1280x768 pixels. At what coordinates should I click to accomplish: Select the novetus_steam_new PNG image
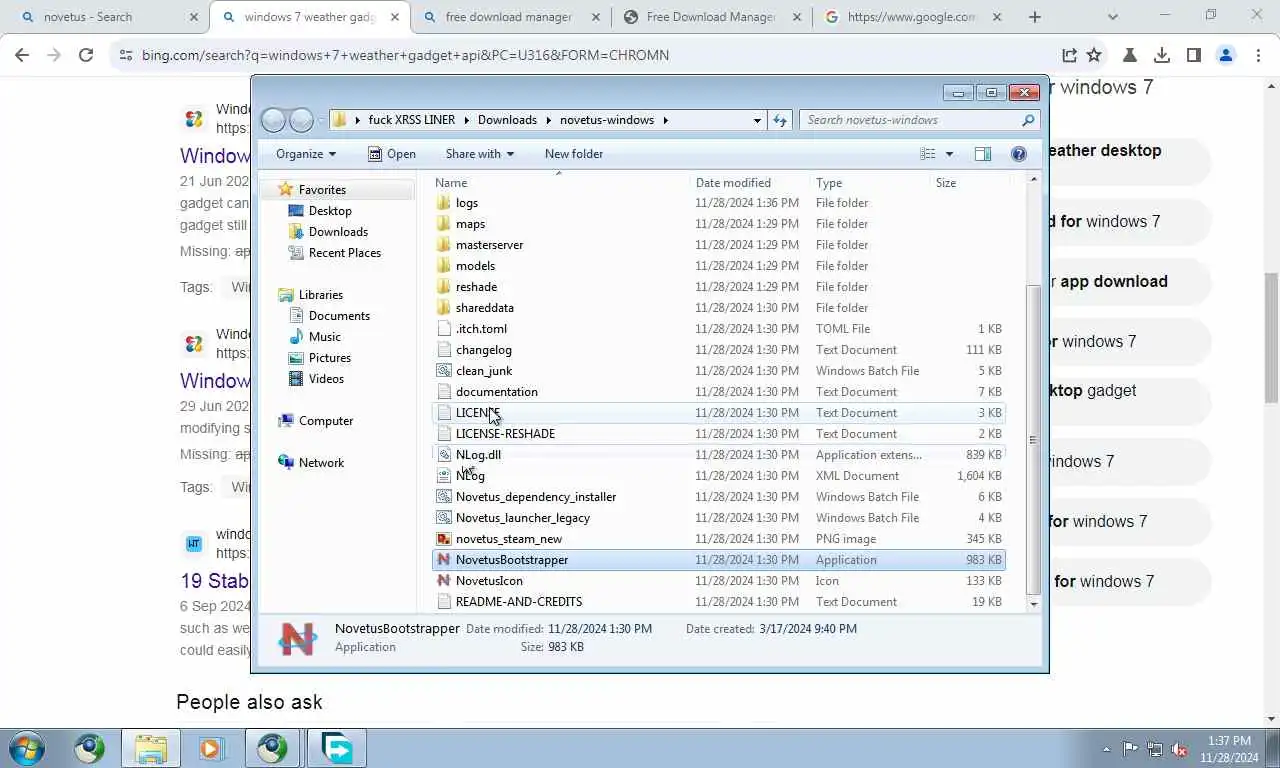click(509, 539)
